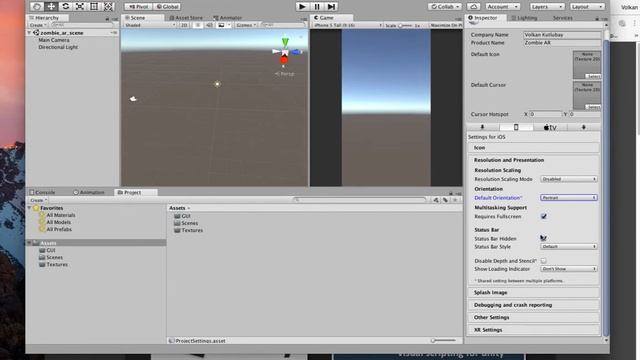Viewport: 640px width, 360px height.
Task: Open the Gizmos dropdown in Scene view
Action: (x=246, y=25)
